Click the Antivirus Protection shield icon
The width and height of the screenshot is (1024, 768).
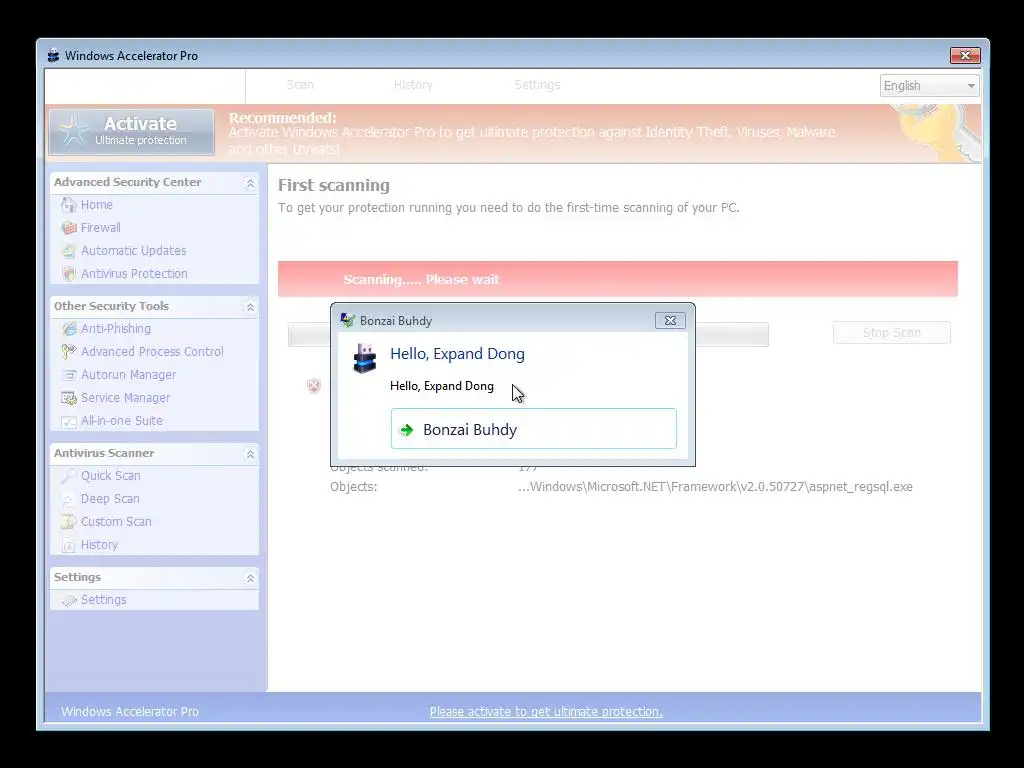point(69,274)
